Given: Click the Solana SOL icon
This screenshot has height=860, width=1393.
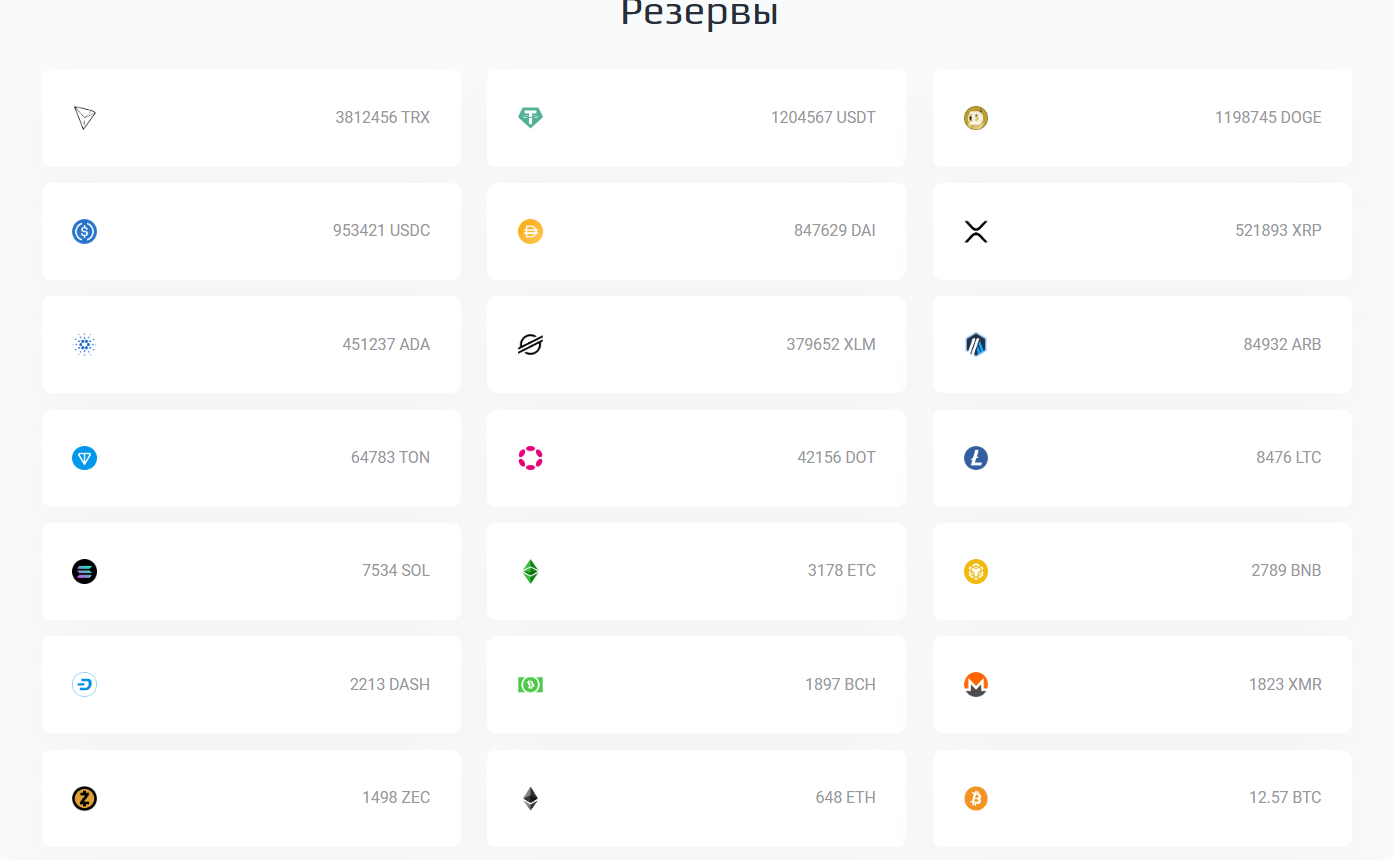Looking at the screenshot, I should [85, 572].
